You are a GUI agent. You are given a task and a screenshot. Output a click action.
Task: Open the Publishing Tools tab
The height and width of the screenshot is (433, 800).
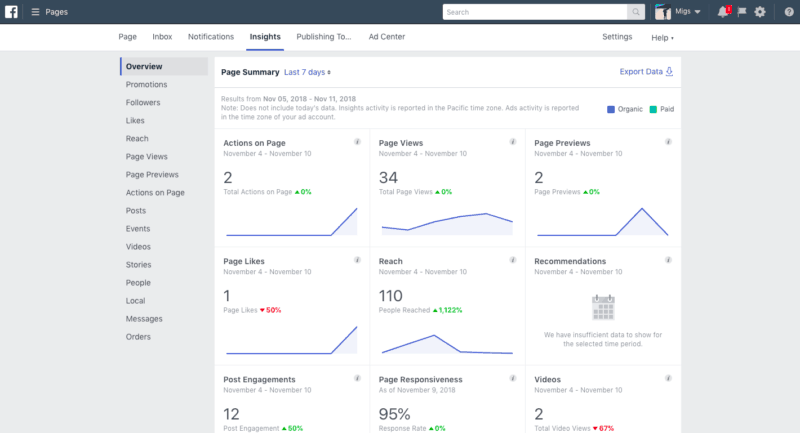click(323, 37)
